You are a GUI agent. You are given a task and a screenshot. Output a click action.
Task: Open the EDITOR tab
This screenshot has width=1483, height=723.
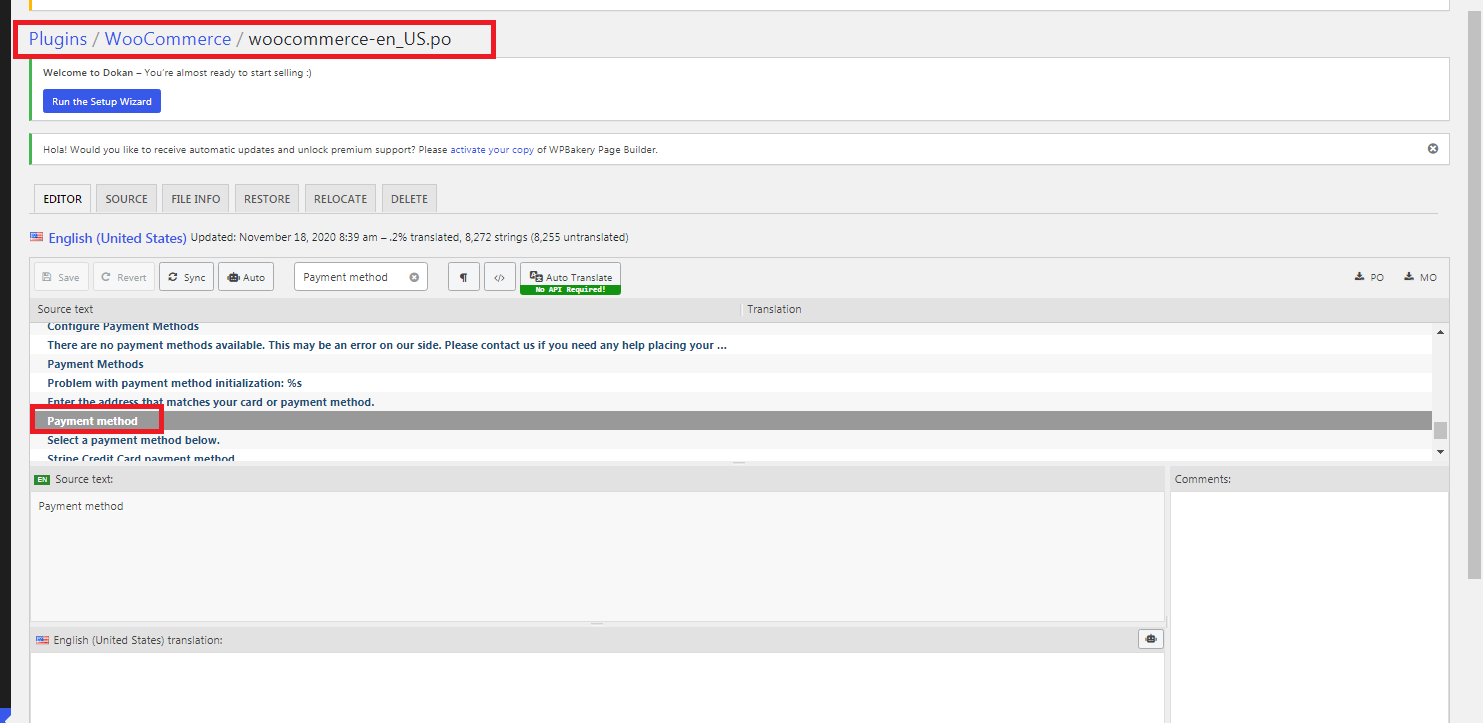click(63, 198)
